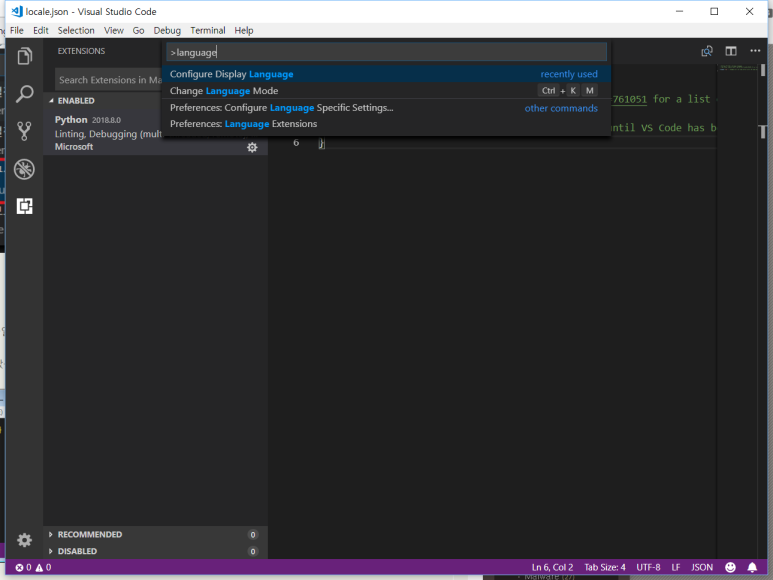Click the 761051 link in editor
Viewport: 773px width, 580px height.
click(x=630, y=99)
